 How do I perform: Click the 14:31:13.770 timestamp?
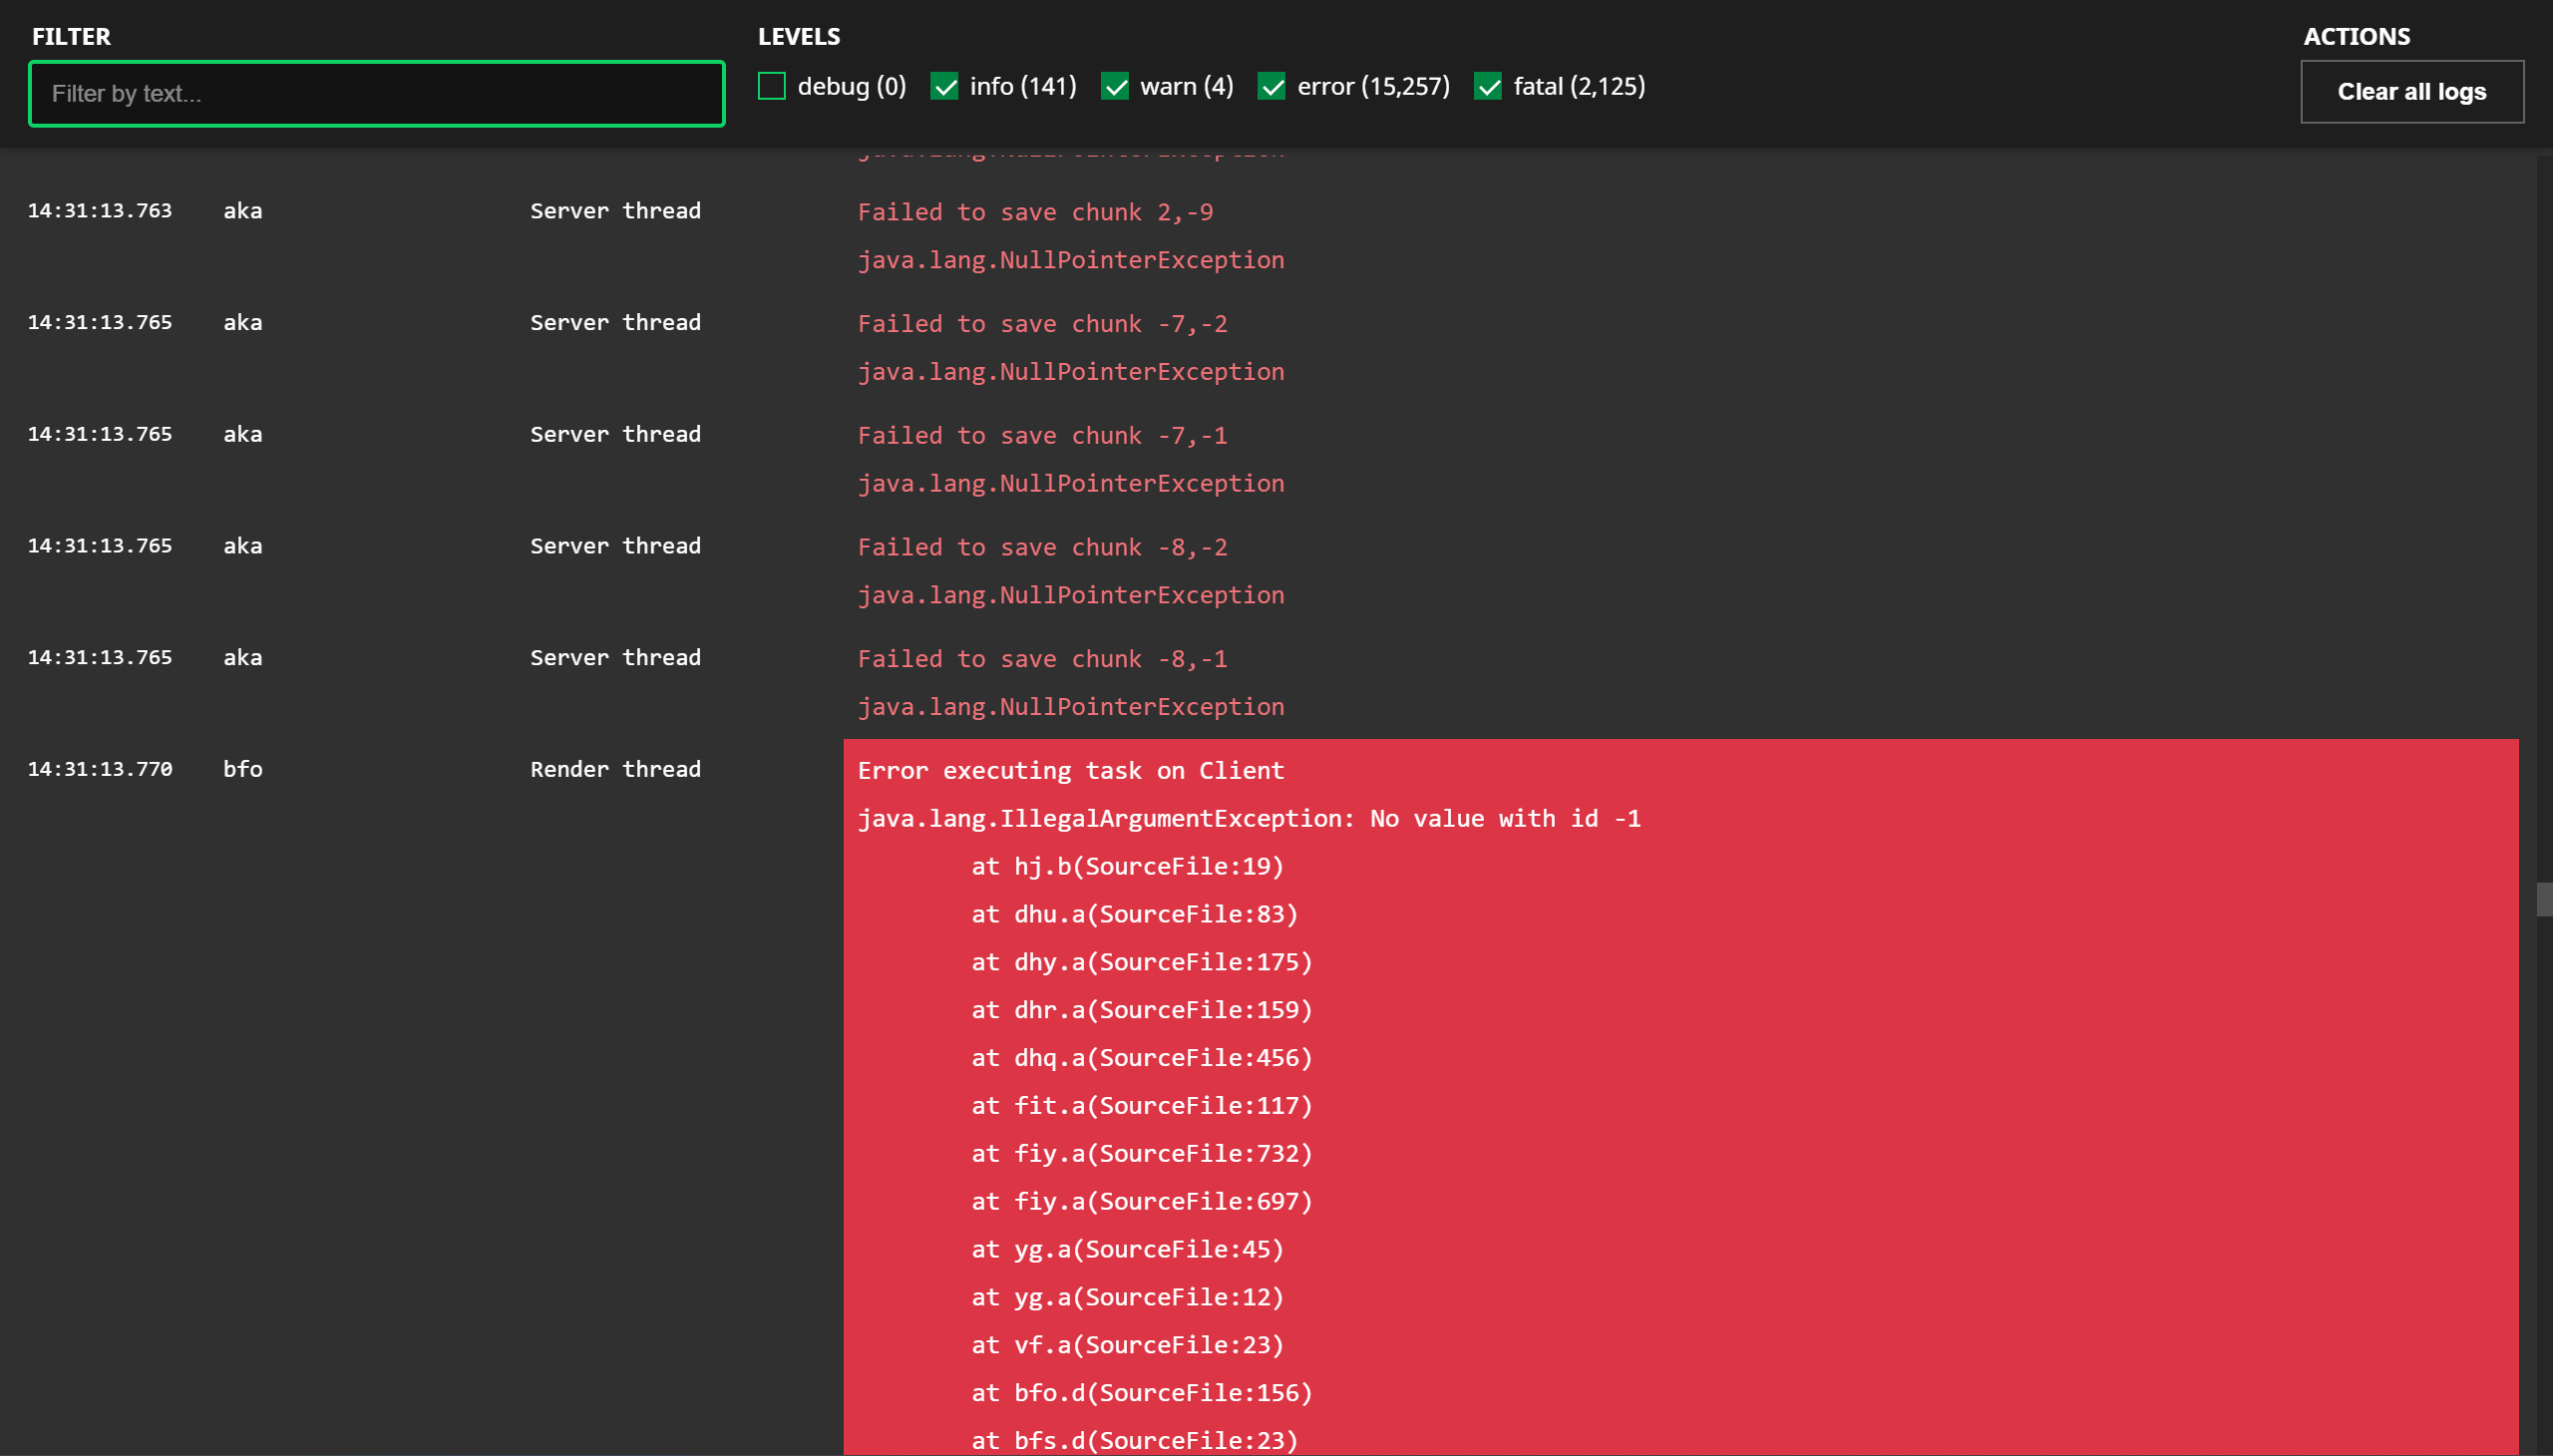[x=100, y=769]
